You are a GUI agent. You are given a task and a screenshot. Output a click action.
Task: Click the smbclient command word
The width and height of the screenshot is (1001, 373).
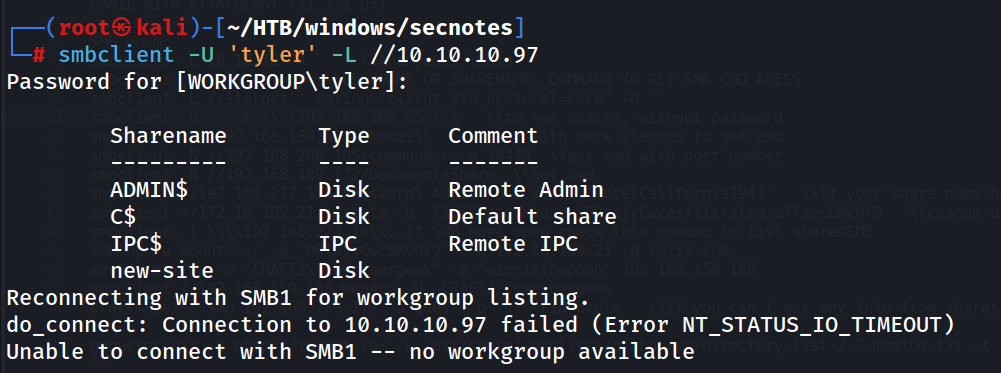(x=116, y=55)
